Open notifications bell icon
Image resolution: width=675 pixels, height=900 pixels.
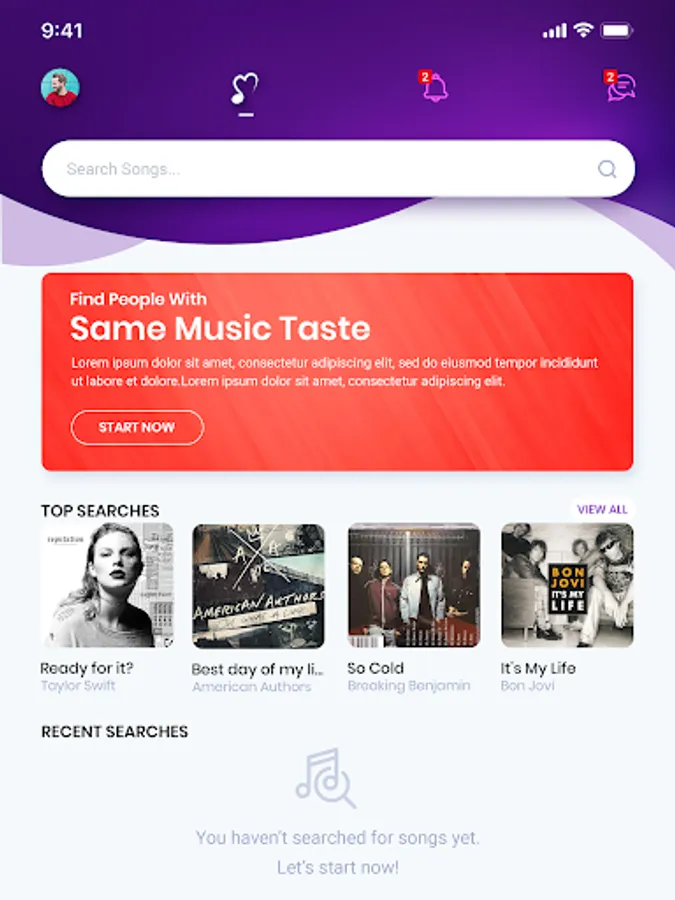[x=433, y=87]
